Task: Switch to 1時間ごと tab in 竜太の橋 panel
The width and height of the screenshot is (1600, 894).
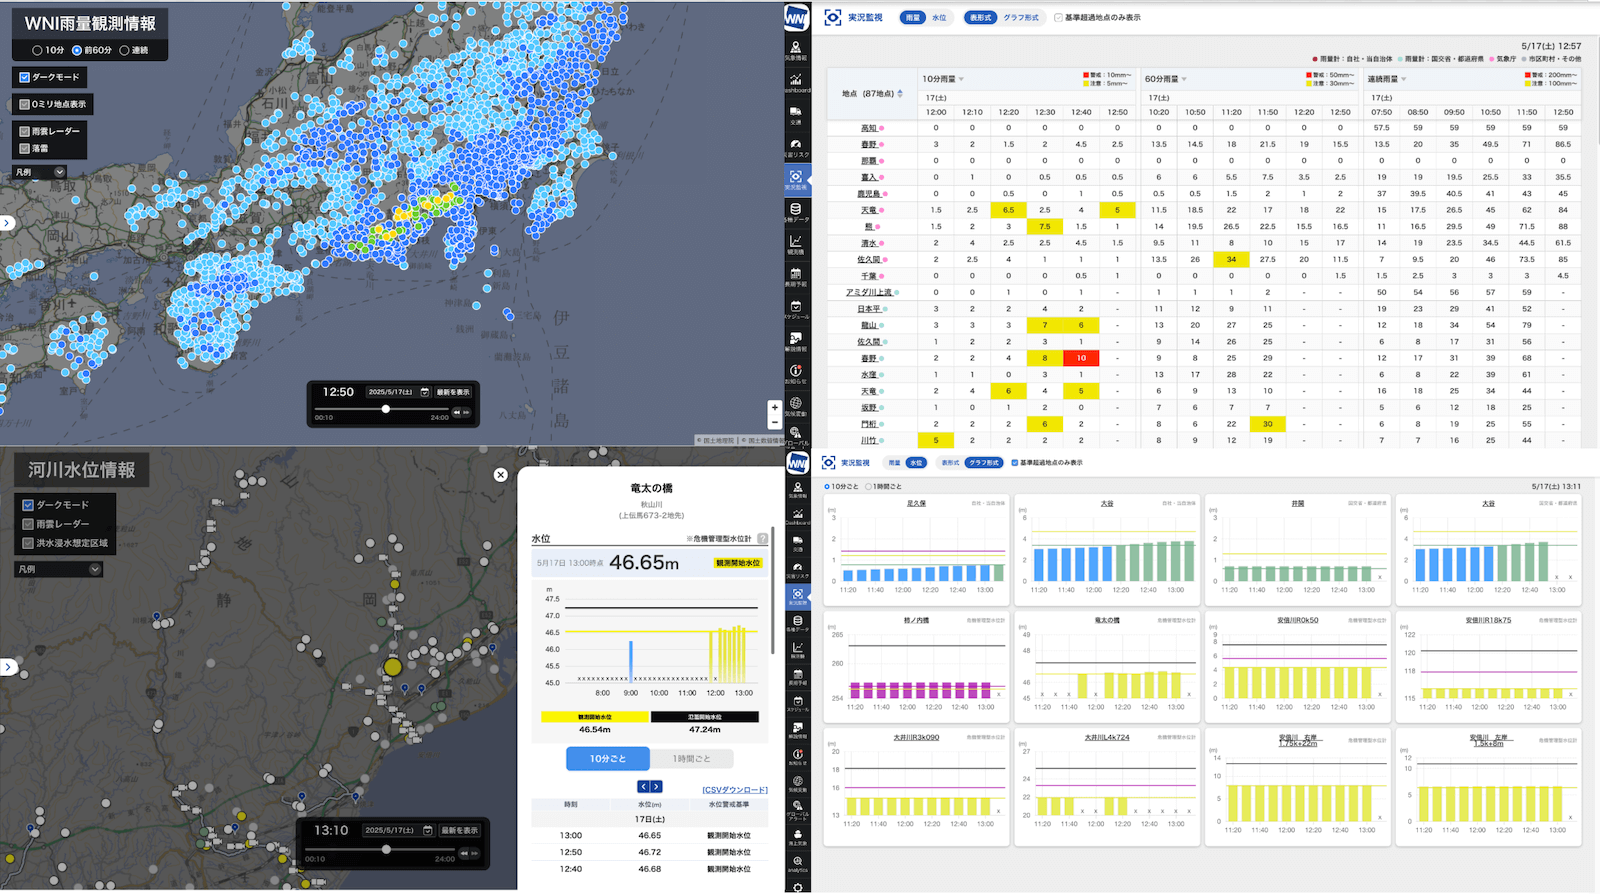Action: coord(691,759)
